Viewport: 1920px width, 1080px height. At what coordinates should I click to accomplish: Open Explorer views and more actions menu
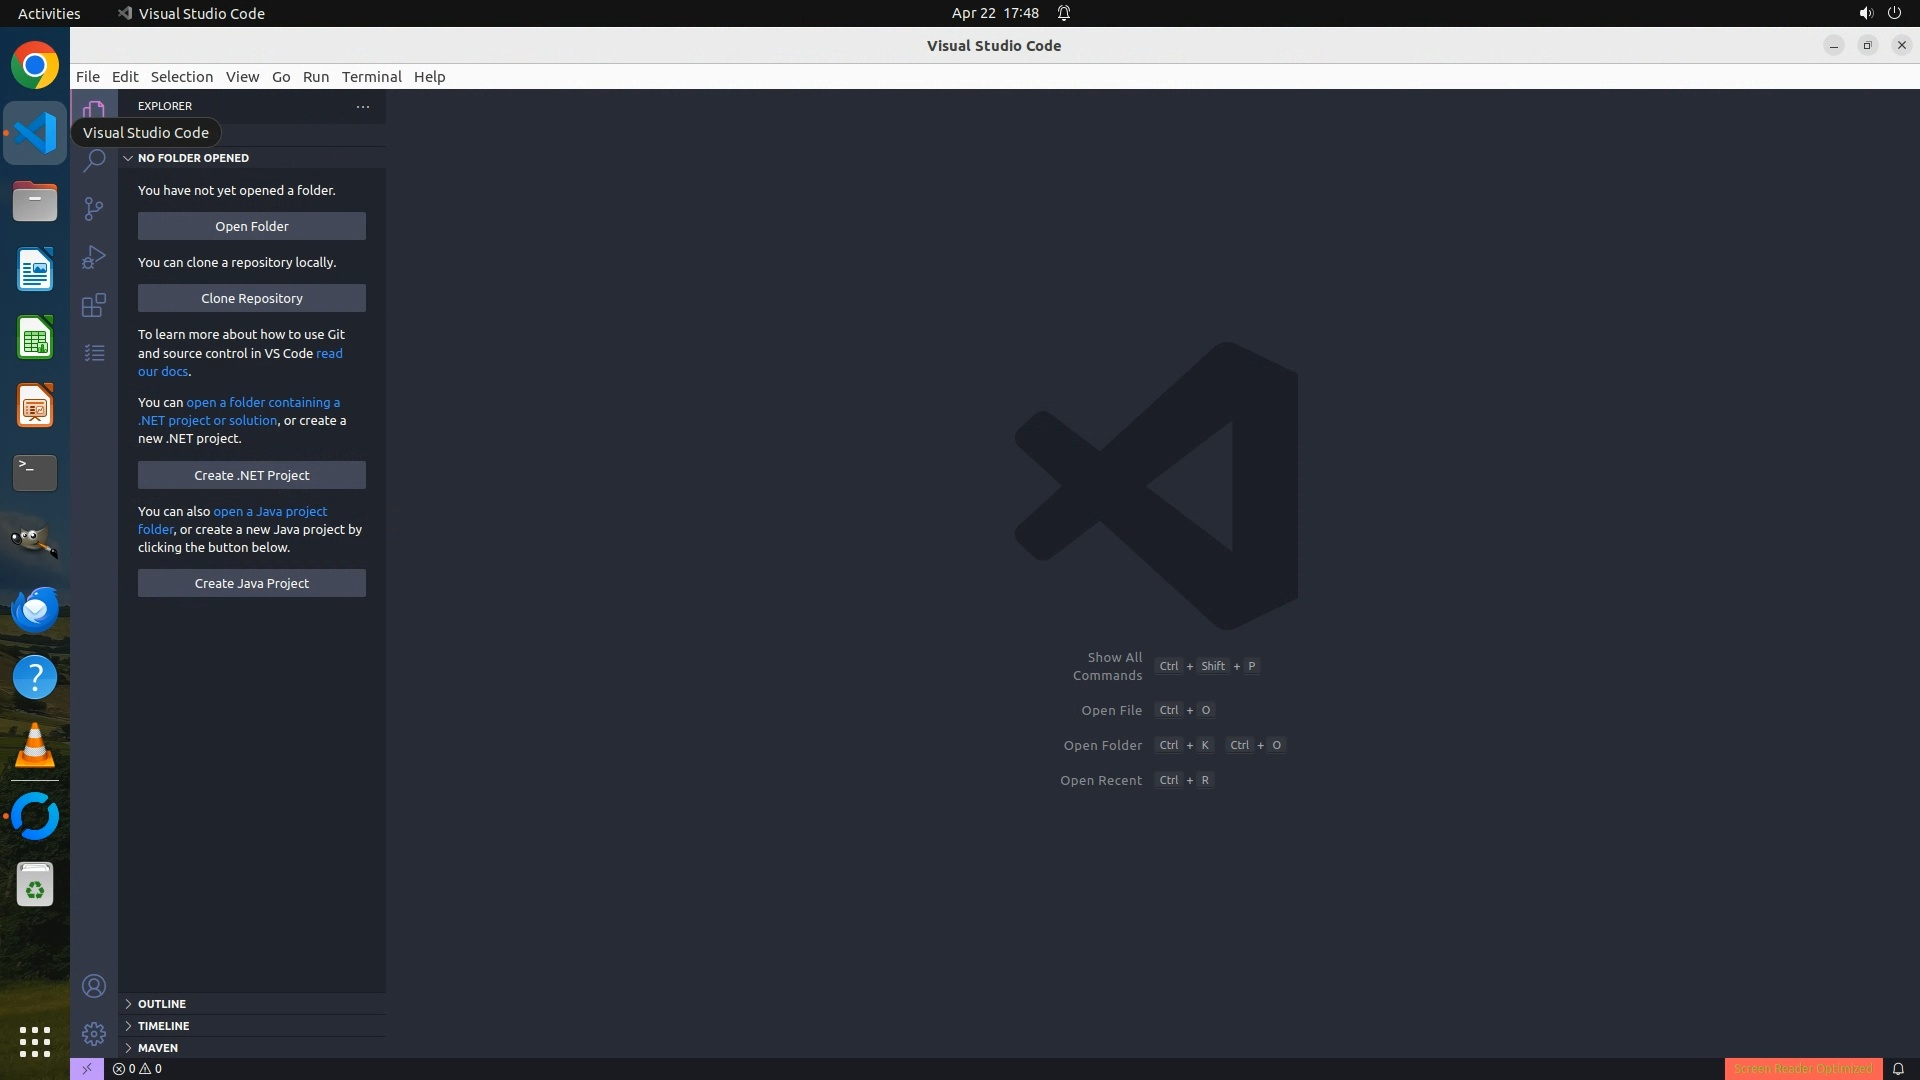(363, 106)
